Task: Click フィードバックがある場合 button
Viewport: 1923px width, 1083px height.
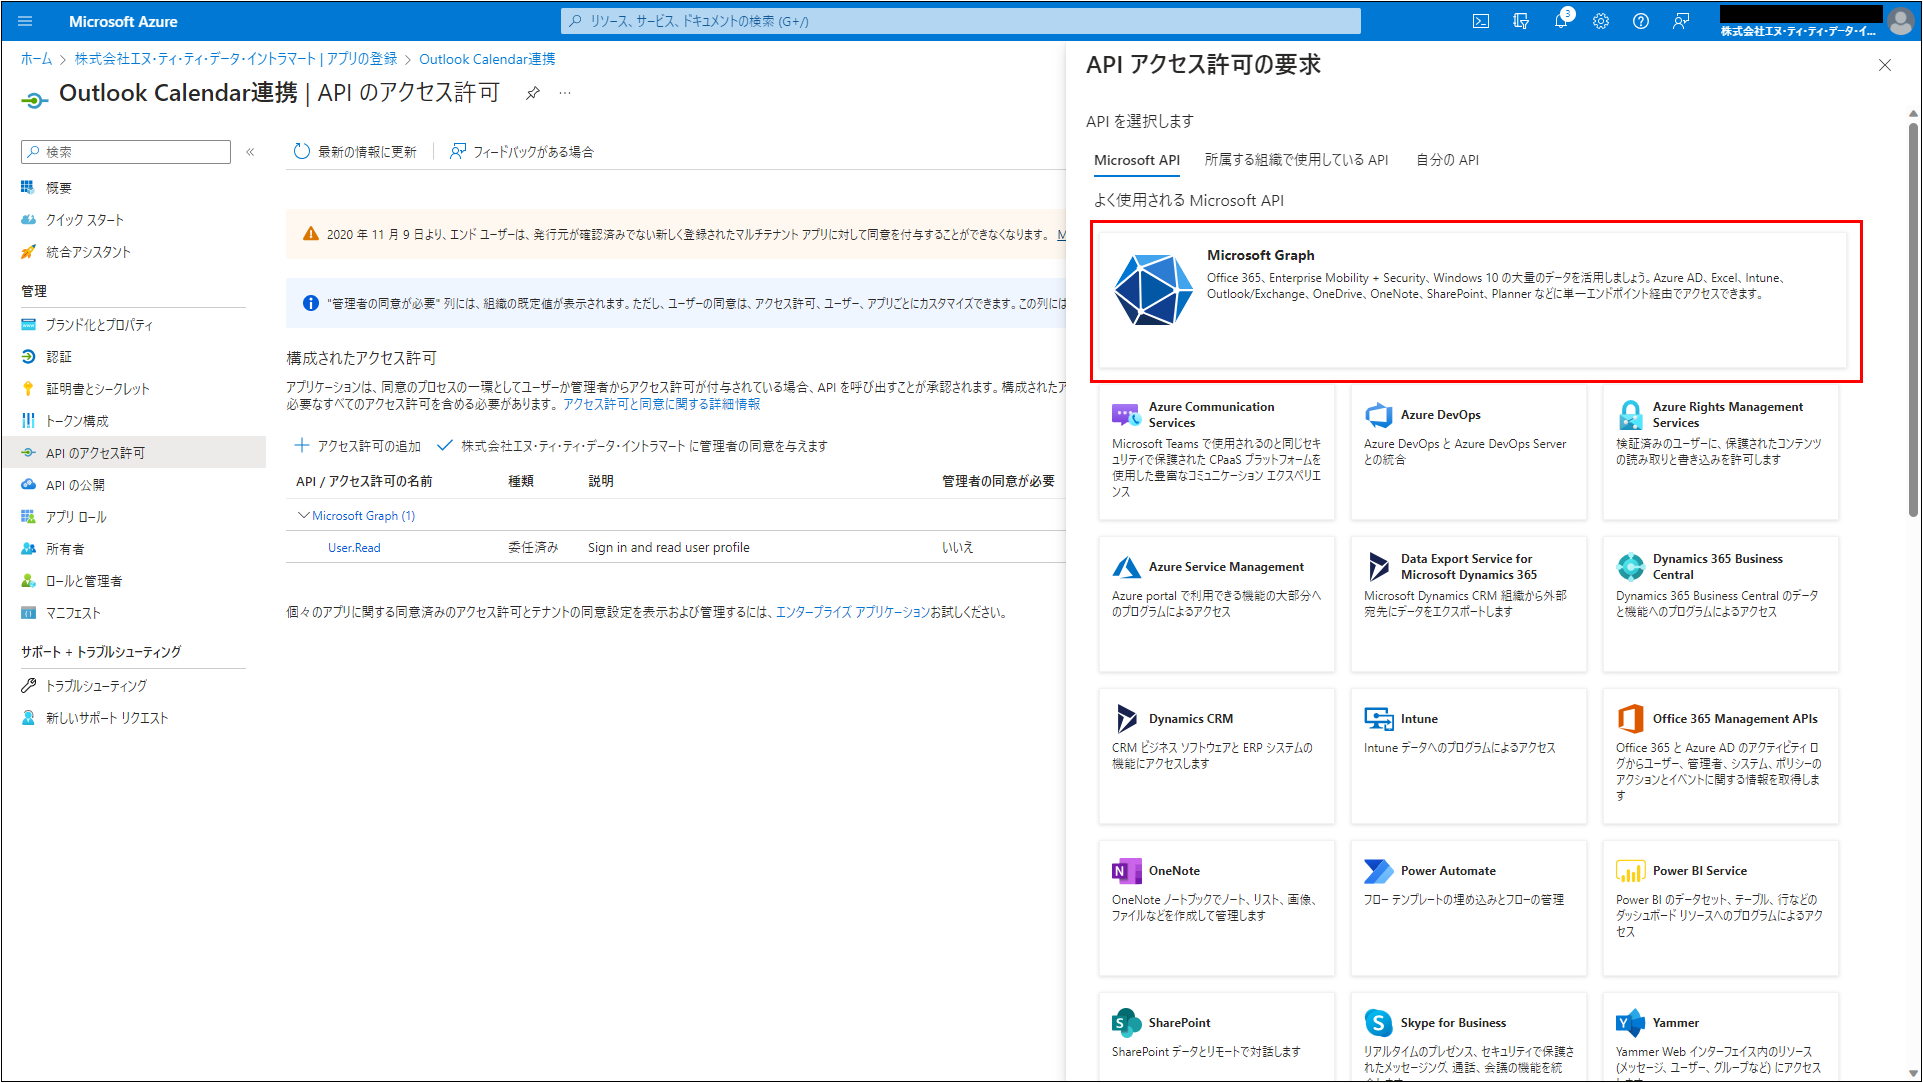Action: coord(521,152)
